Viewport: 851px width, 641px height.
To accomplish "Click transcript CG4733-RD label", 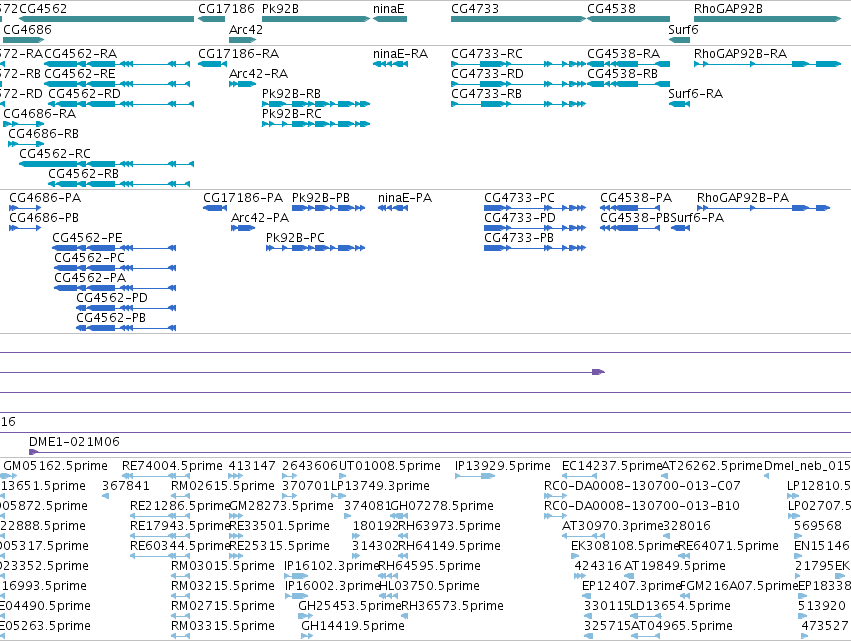I will [x=487, y=74].
